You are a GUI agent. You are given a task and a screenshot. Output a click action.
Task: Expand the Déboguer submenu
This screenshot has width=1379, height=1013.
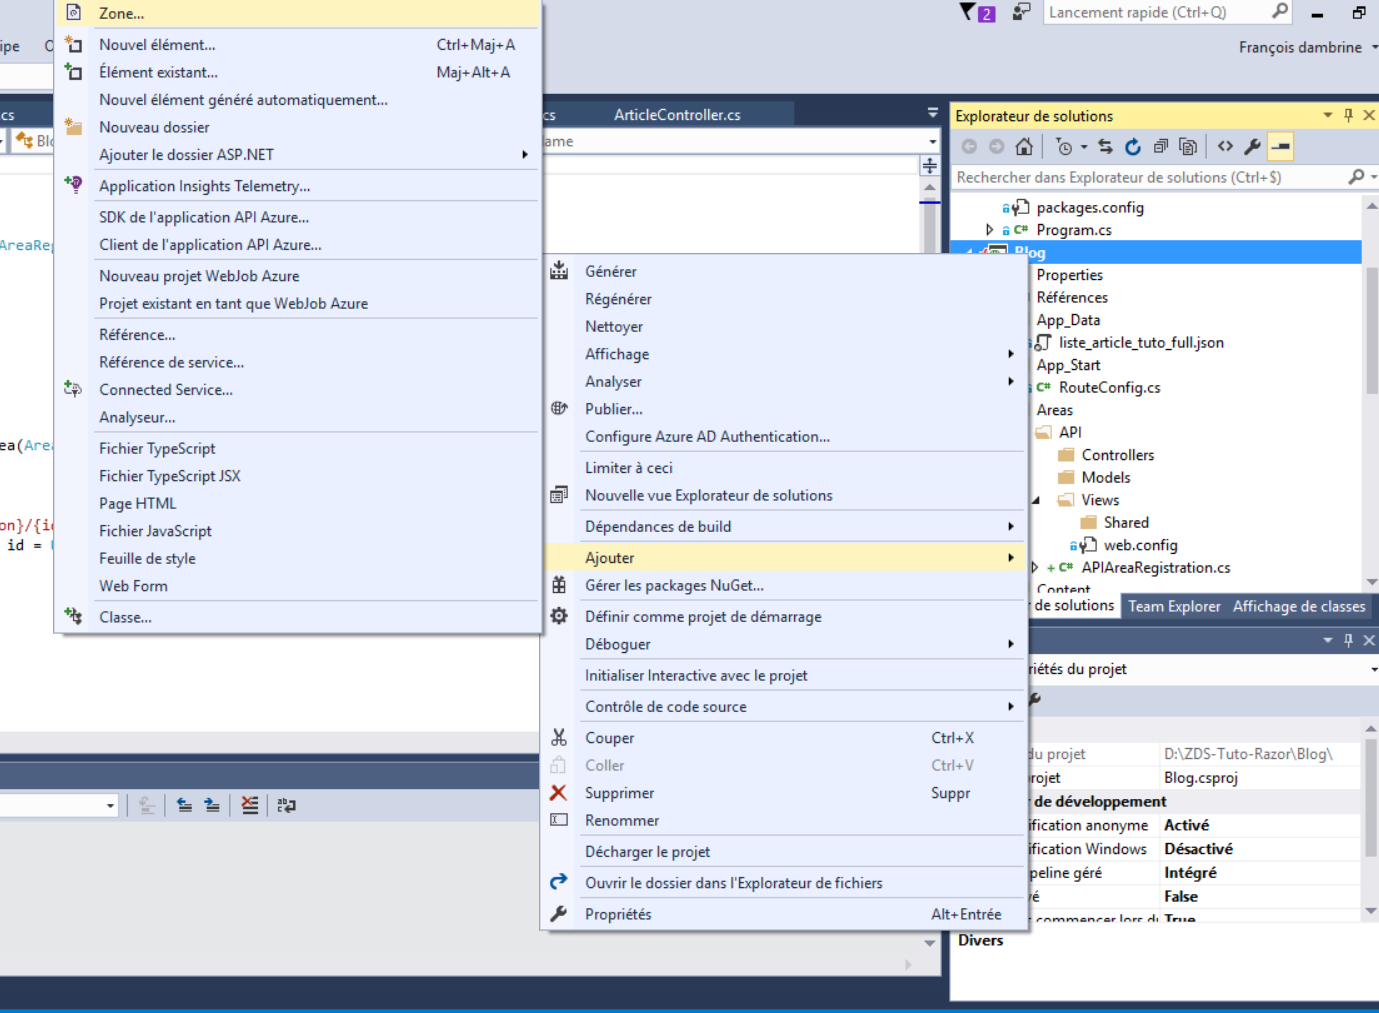1010,645
